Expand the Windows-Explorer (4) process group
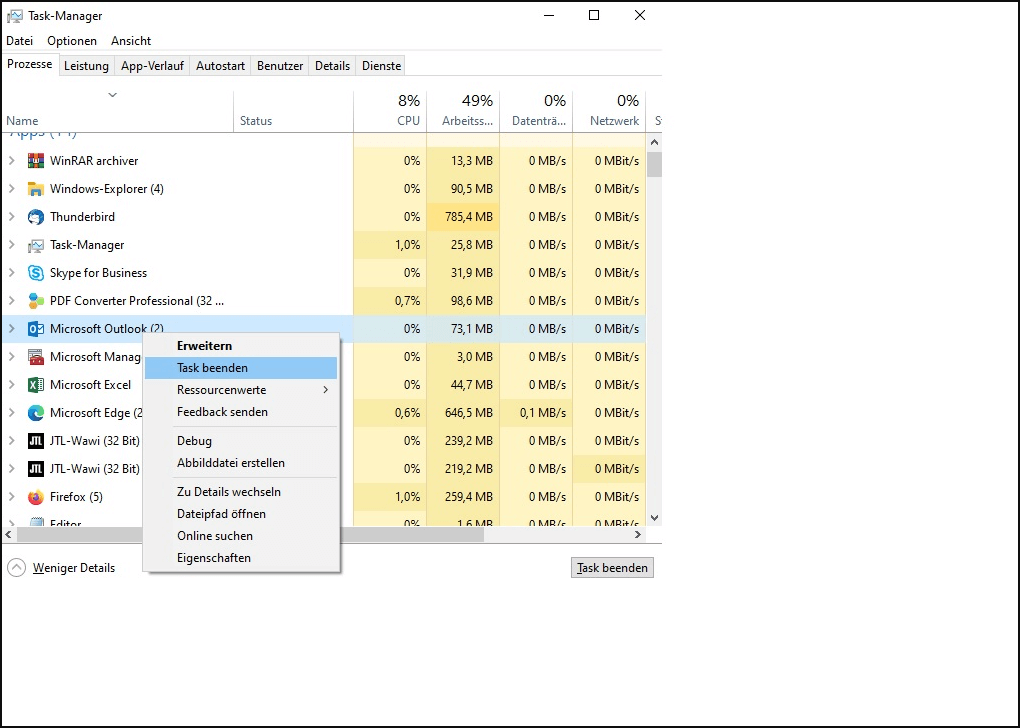The image size is (1020, 728). [x=12, y=189]
